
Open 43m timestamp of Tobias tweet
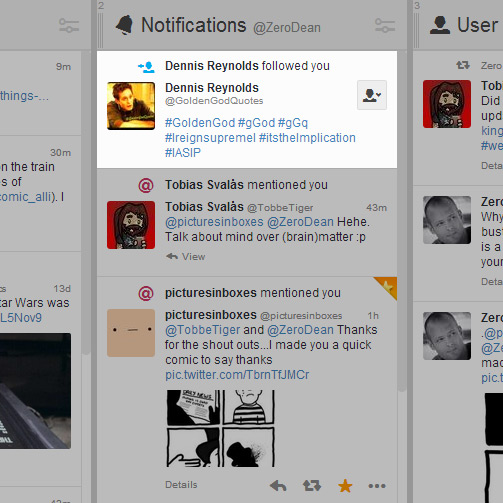[x=376, y=208]
